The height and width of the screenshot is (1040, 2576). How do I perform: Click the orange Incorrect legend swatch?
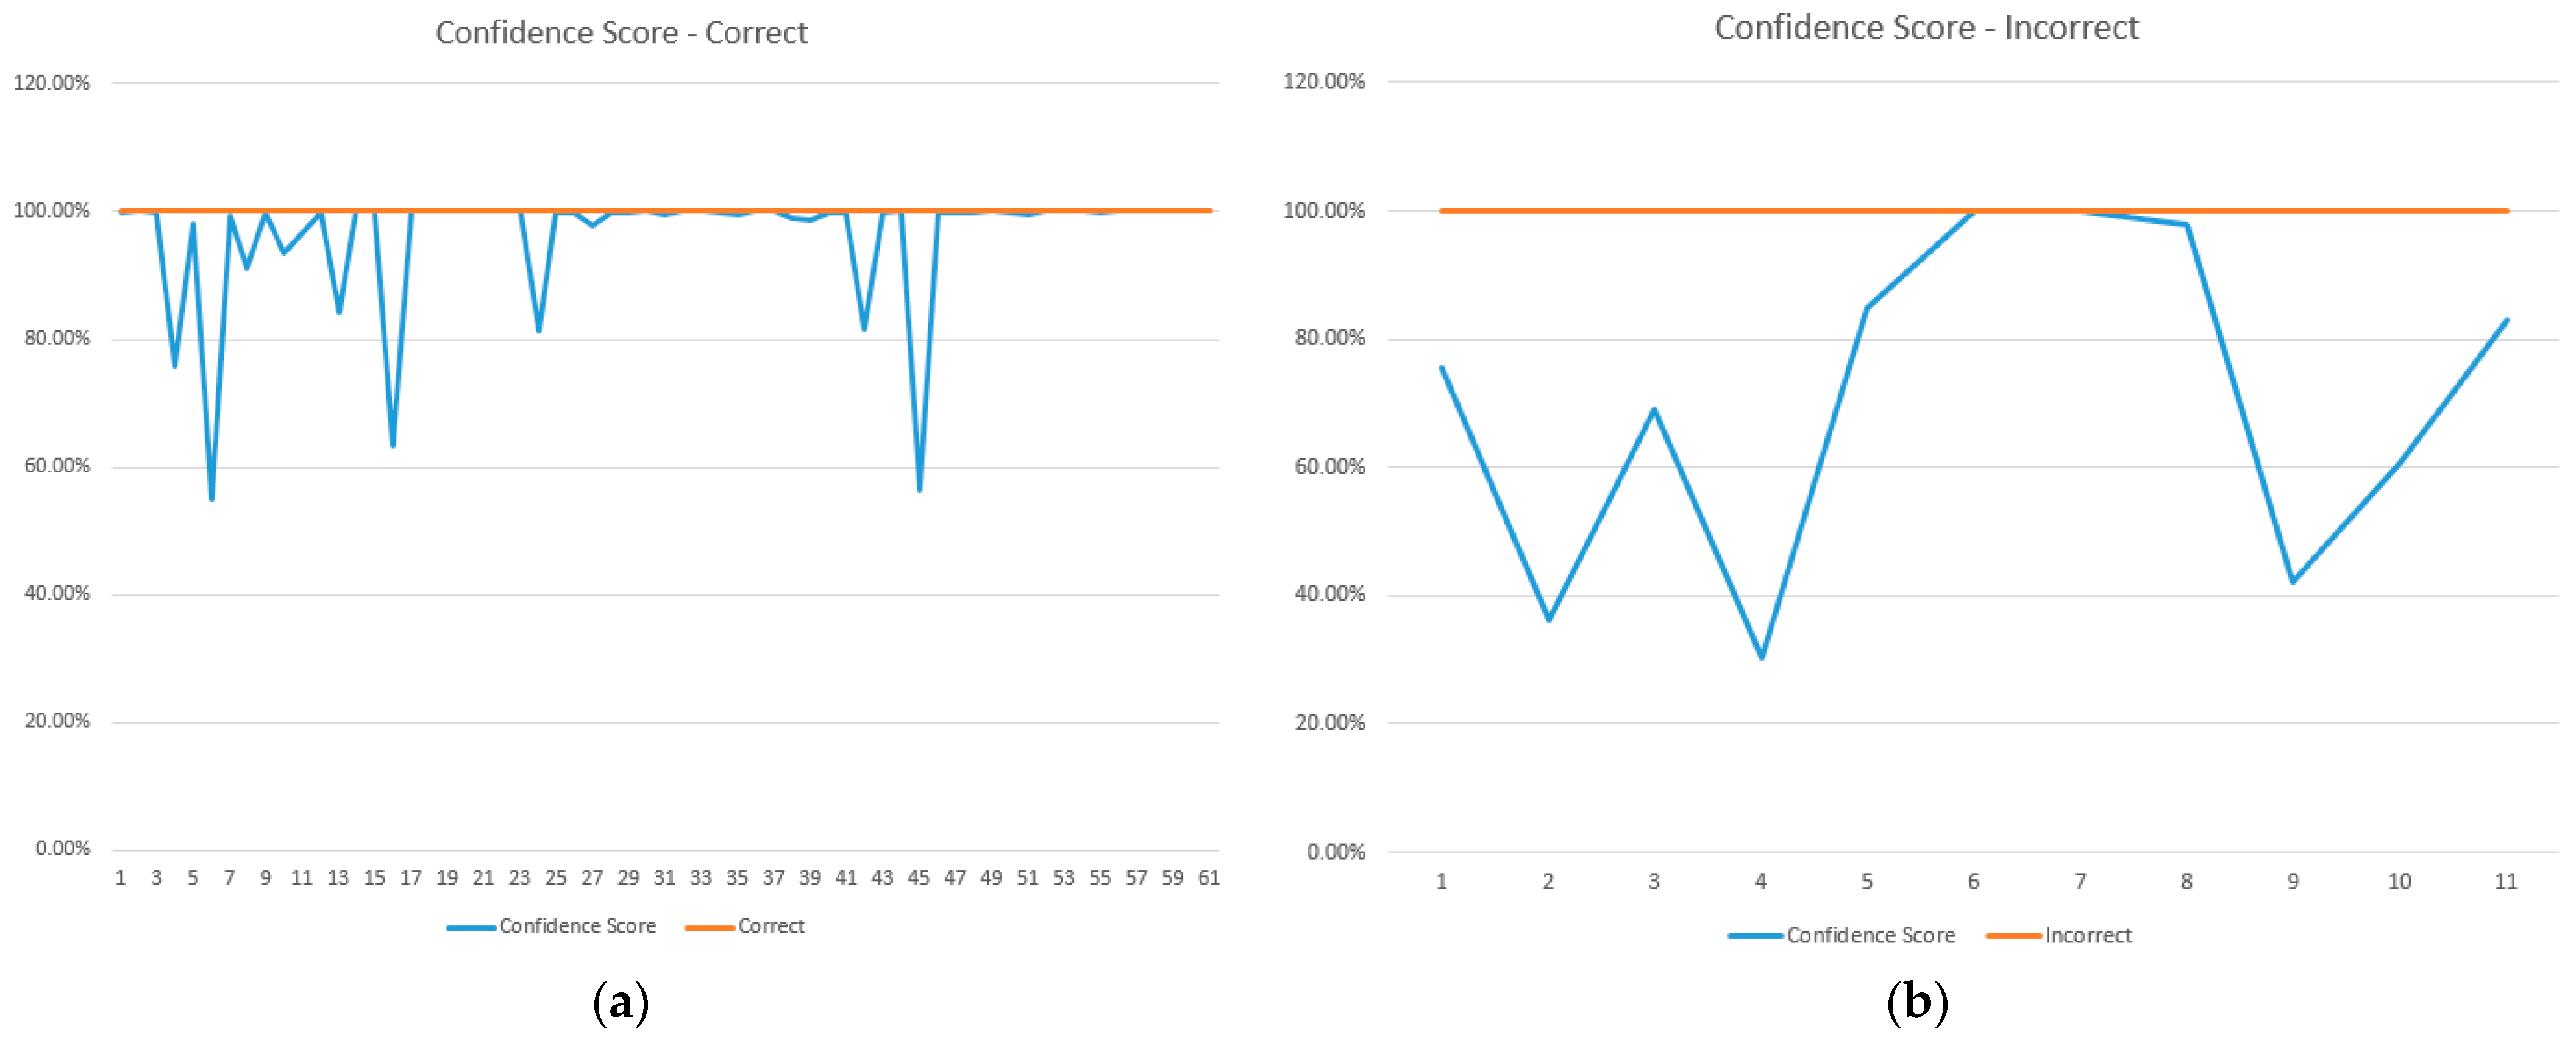point(2013,936)
